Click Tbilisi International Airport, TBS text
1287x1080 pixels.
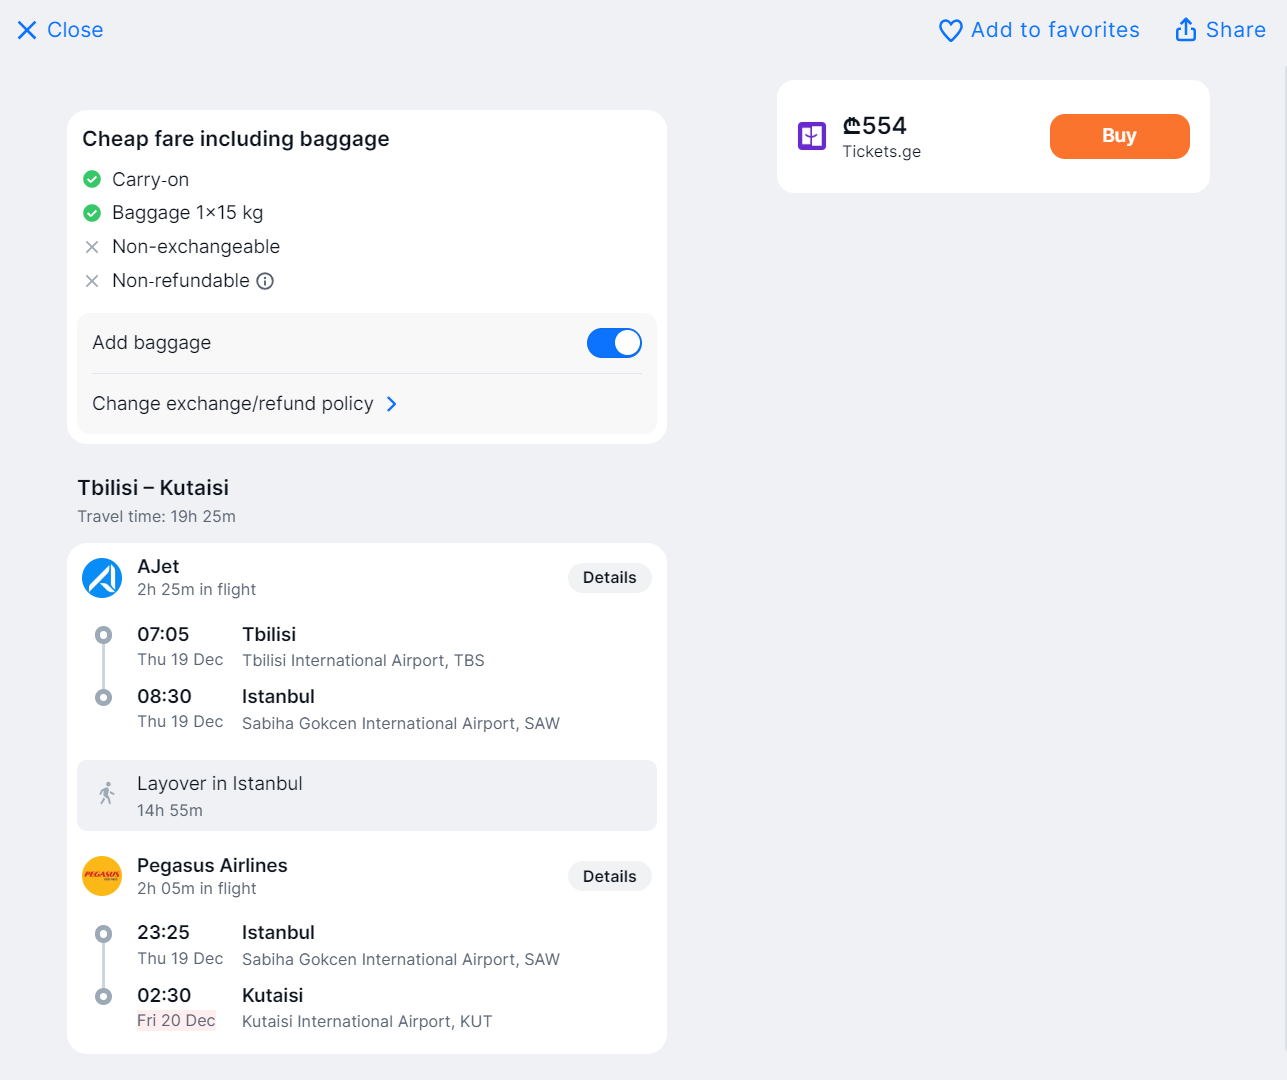point(363,661)
